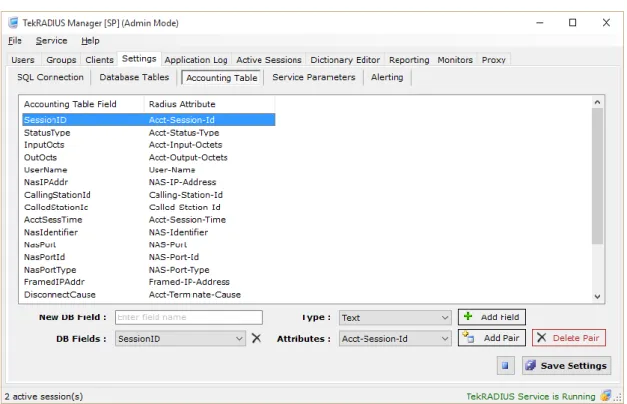
Task: Open the Alerting sub-tab
Action: click(x=387, y=77)
